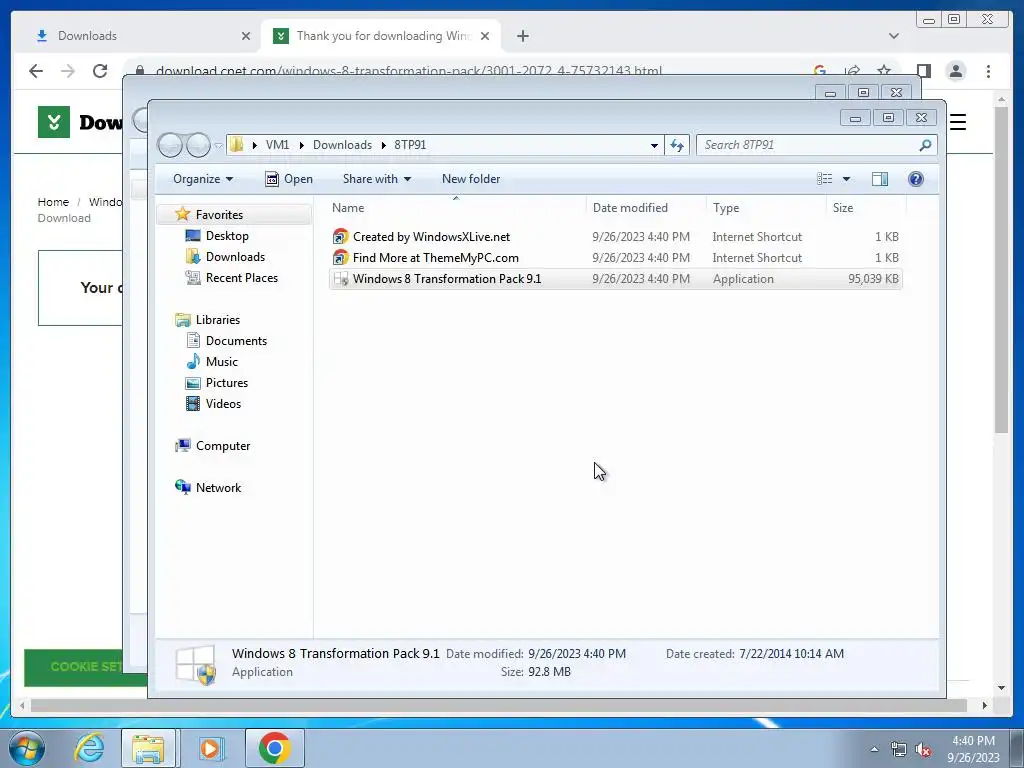Select Windows 8 Transformation Pack 9.1 application
The height and width of the screenshot is (768, 1024).
pos(616,279)
